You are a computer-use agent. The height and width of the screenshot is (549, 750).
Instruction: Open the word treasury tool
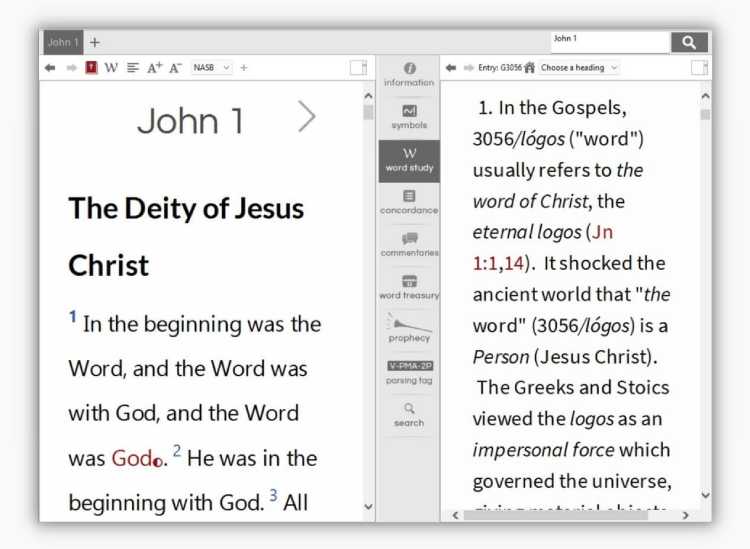coord(409,287)
